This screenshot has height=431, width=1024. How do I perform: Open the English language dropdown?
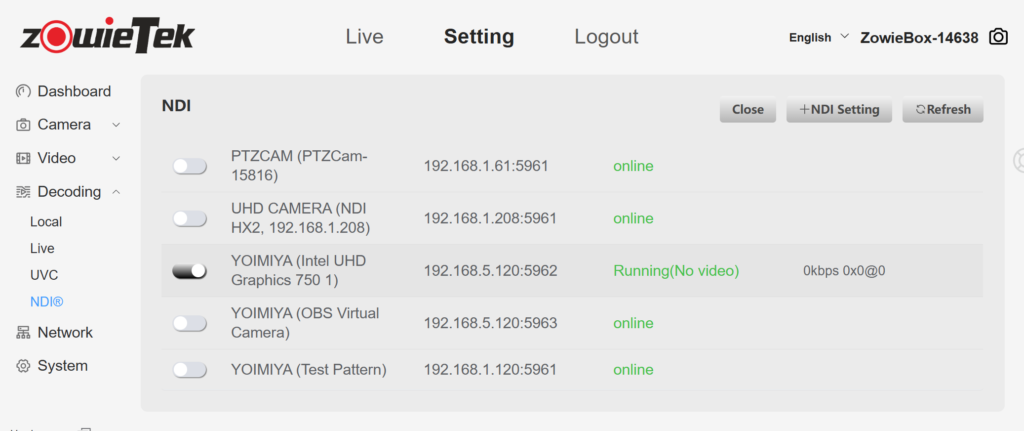click(818, 37)
